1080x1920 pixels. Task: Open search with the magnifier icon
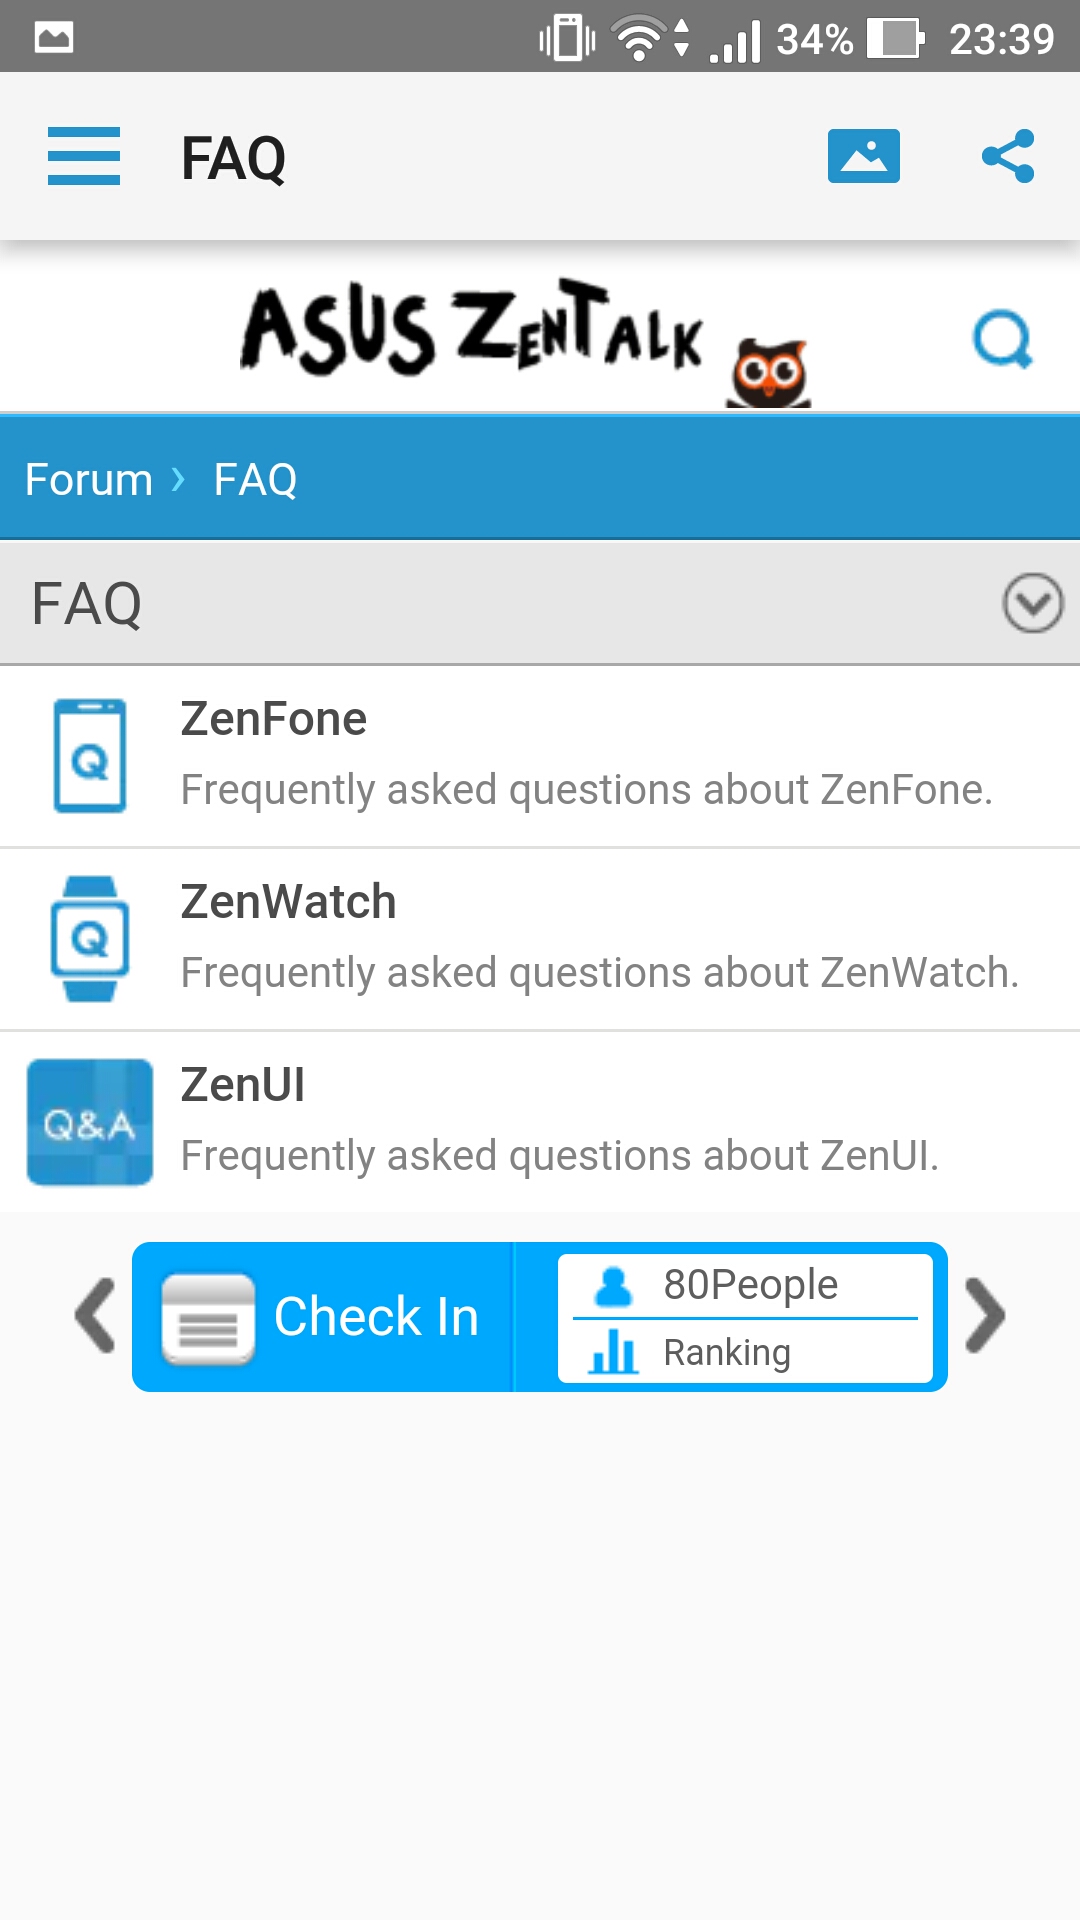point(1003,340)
